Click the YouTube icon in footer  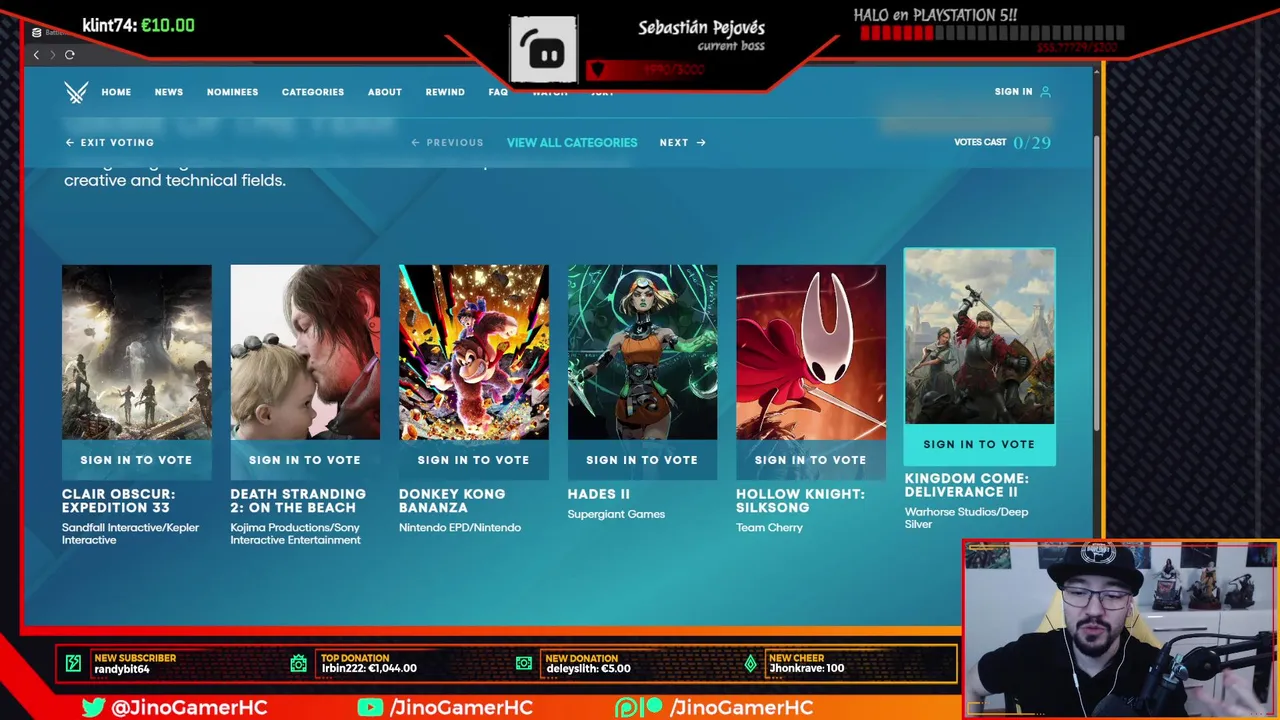pos(370,707)
